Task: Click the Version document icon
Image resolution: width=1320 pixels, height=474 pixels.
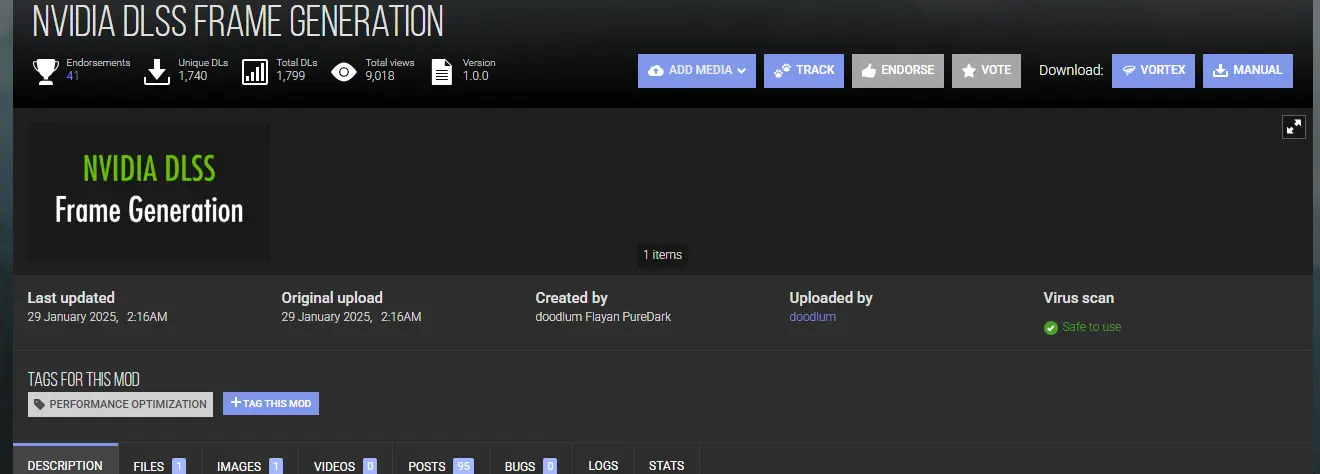Action: pyautogui.click(x=441, y=72)
